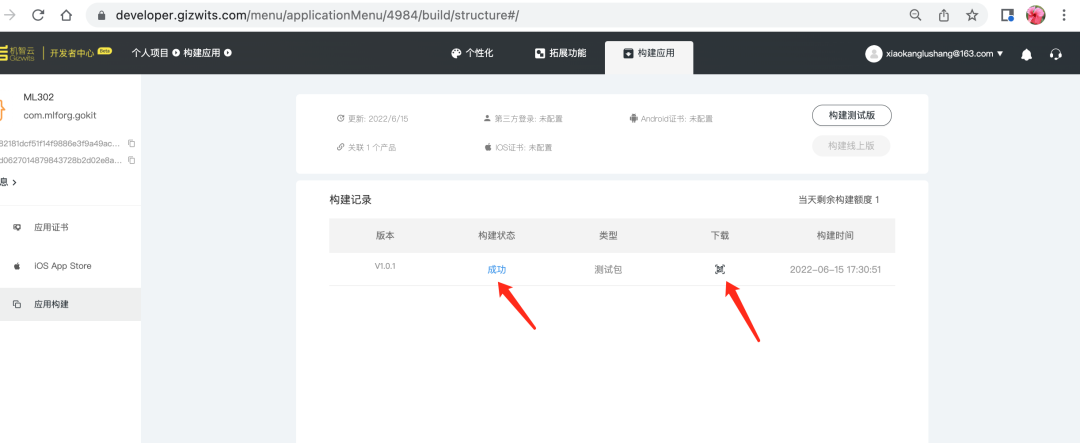1080x443 pixels.
Task: Open the zoom magnifier icon in address bar
Action: coord(915,15)
